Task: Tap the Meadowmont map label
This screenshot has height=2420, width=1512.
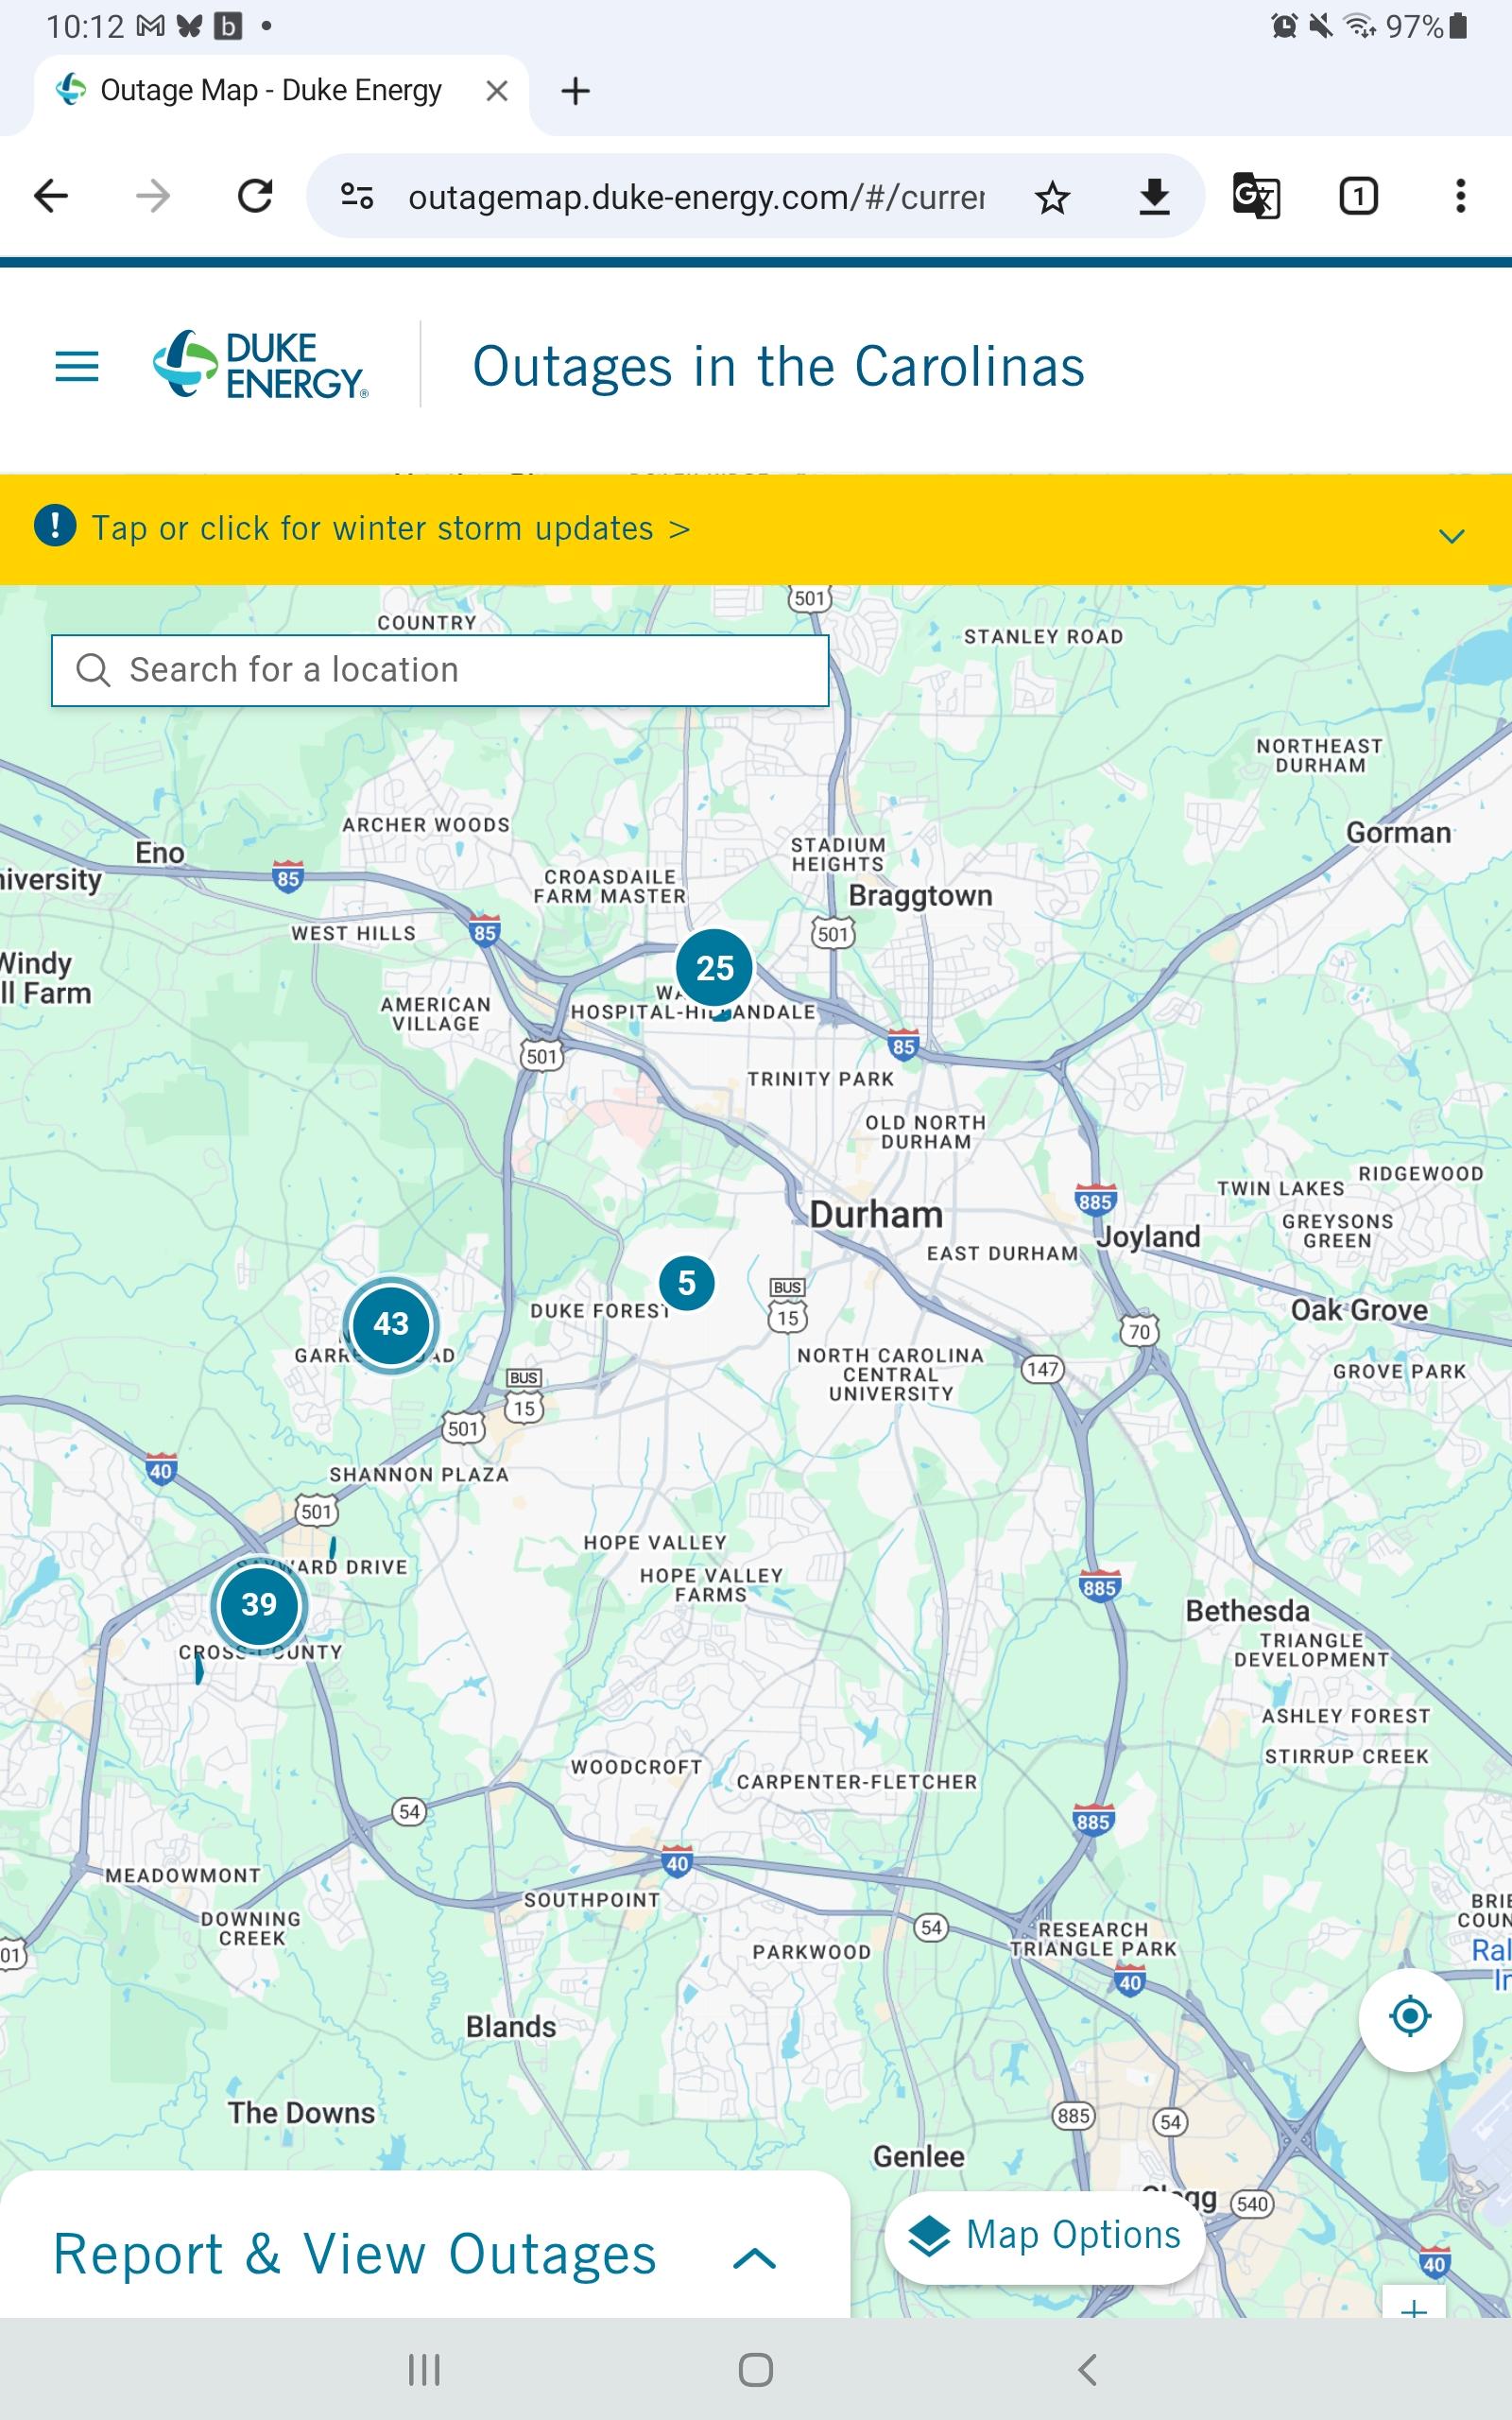Action: click(x=183, y=1875)
